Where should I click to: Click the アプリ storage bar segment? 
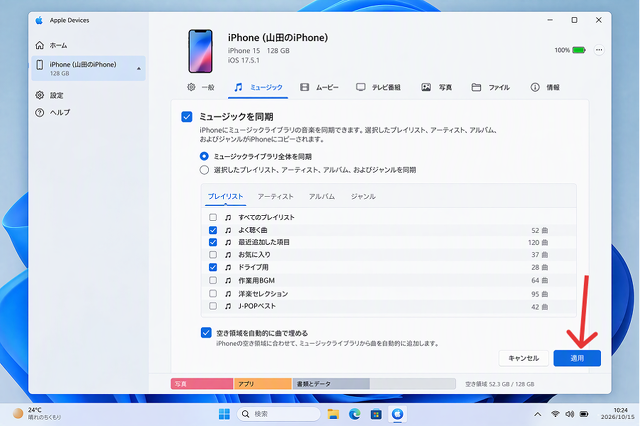click(262, 384)
